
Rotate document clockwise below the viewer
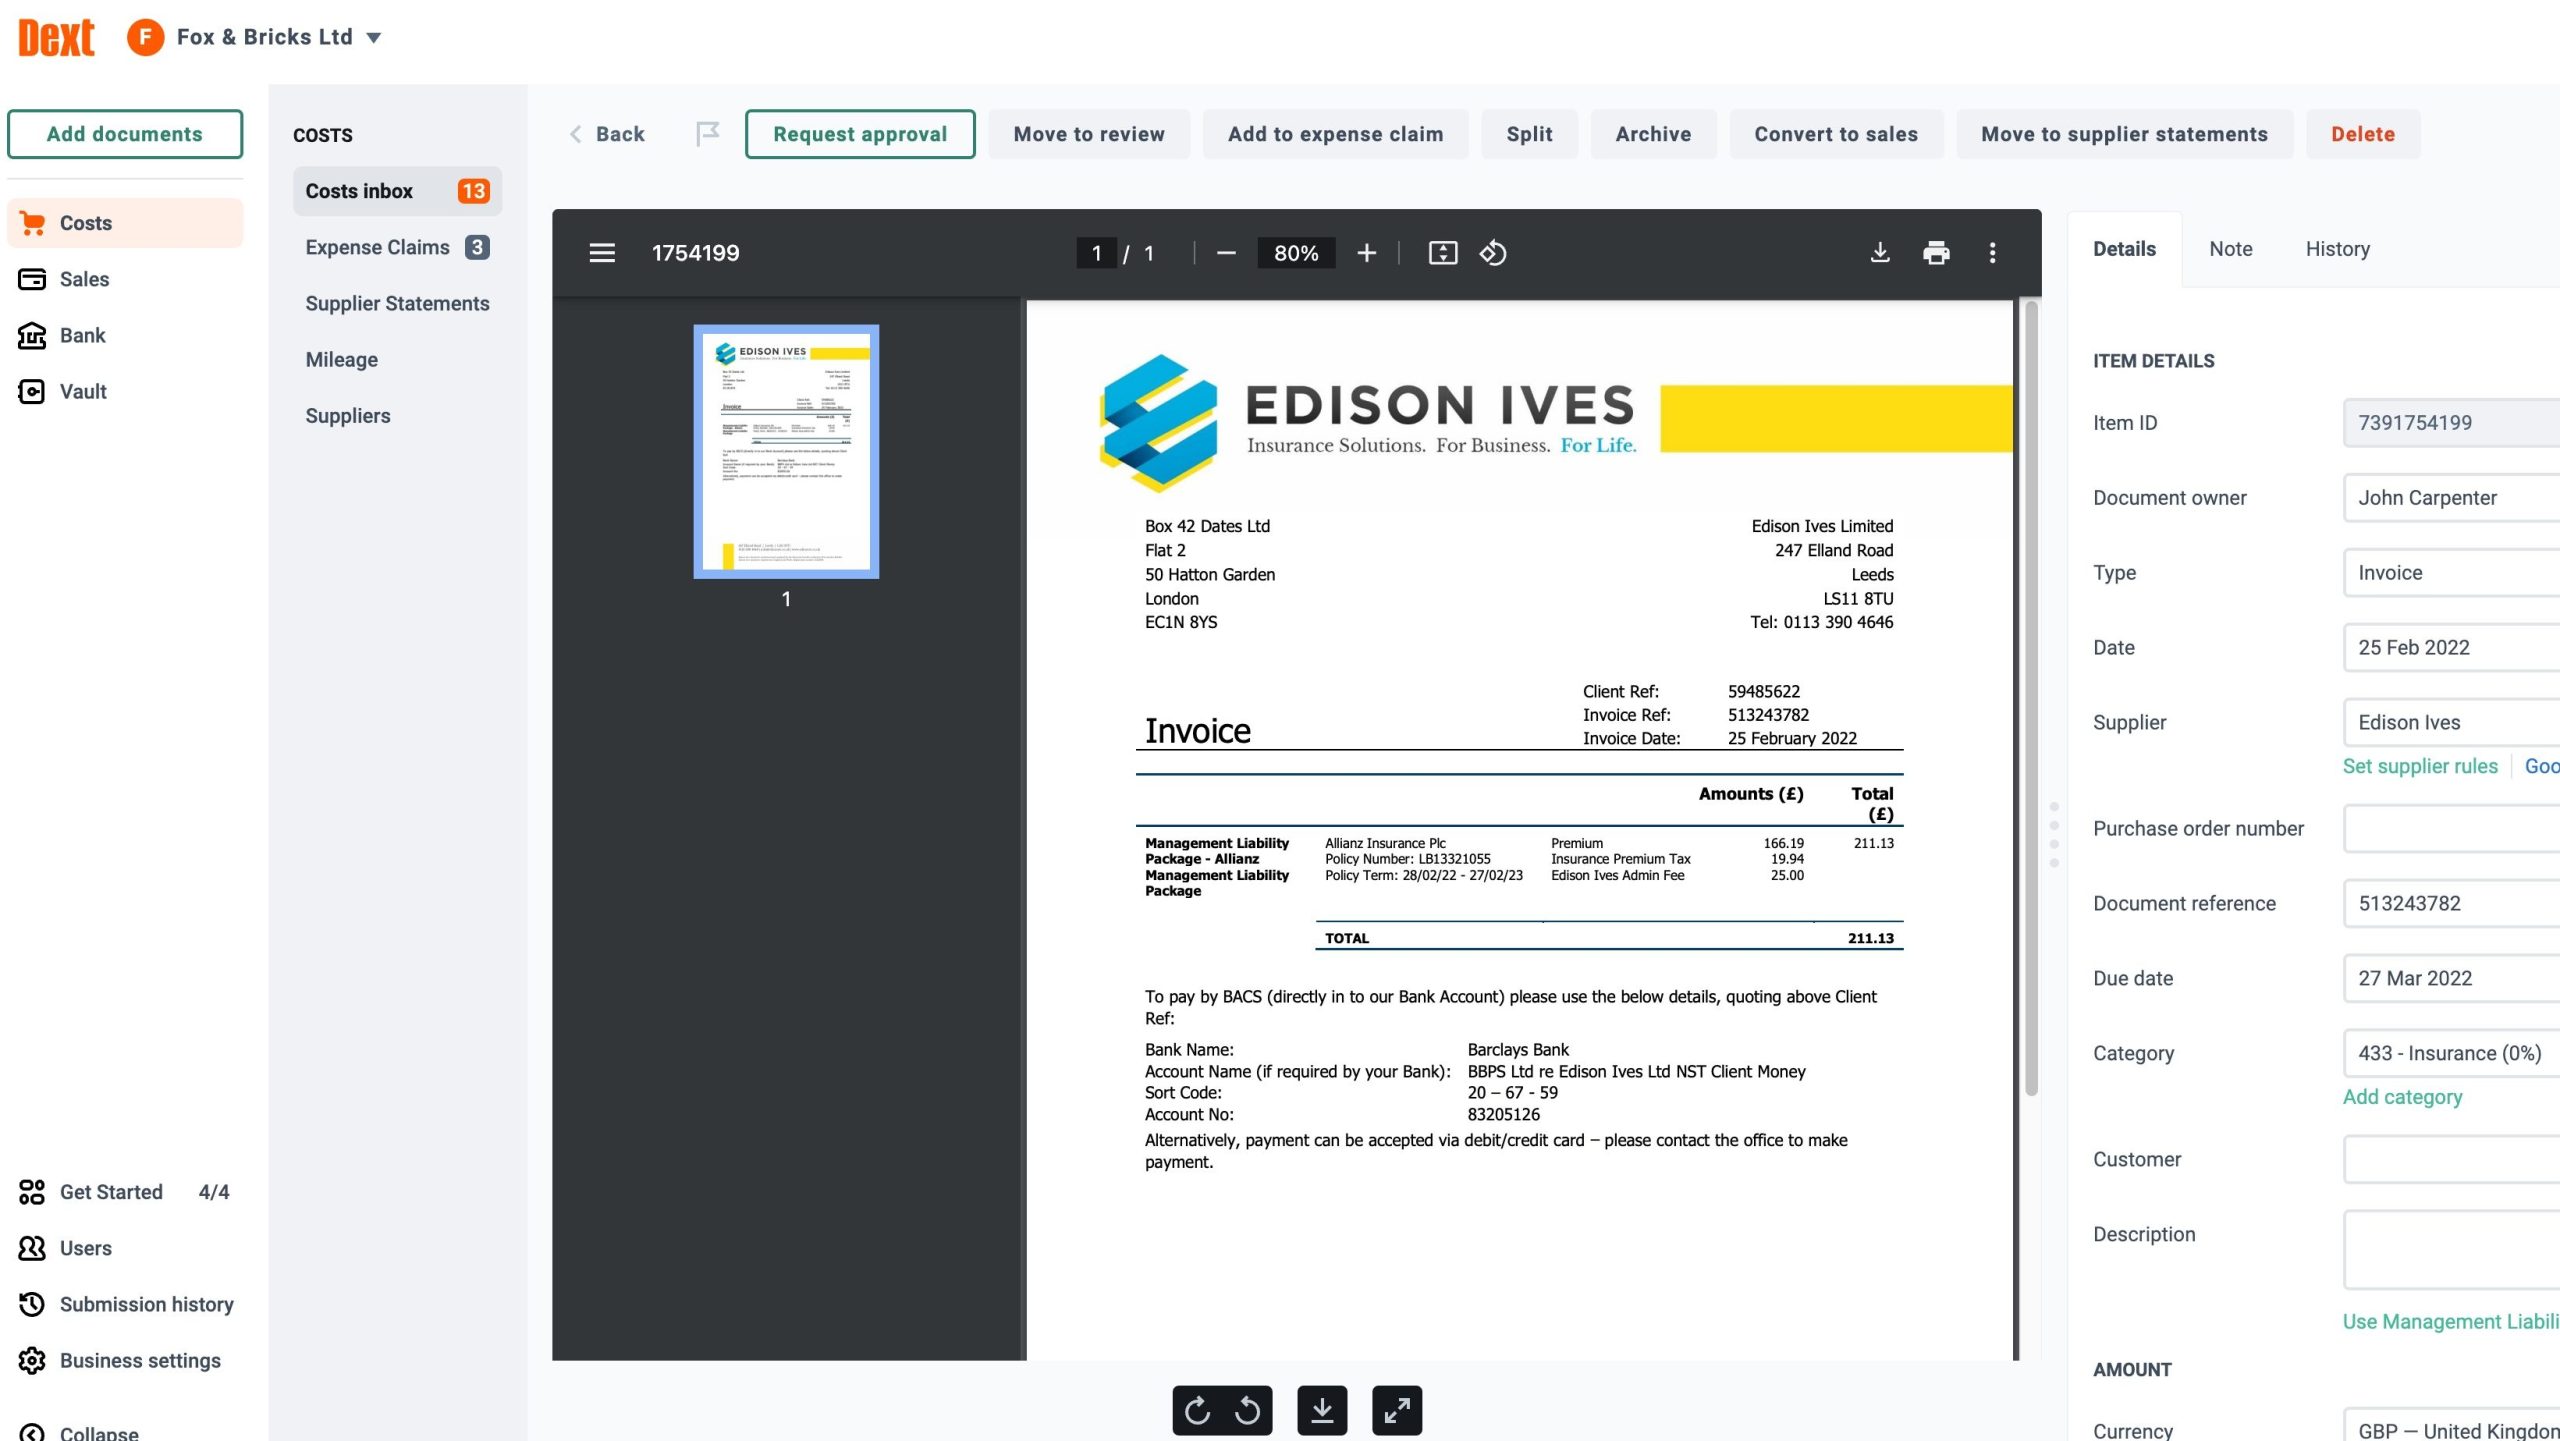[1197, 1410]
